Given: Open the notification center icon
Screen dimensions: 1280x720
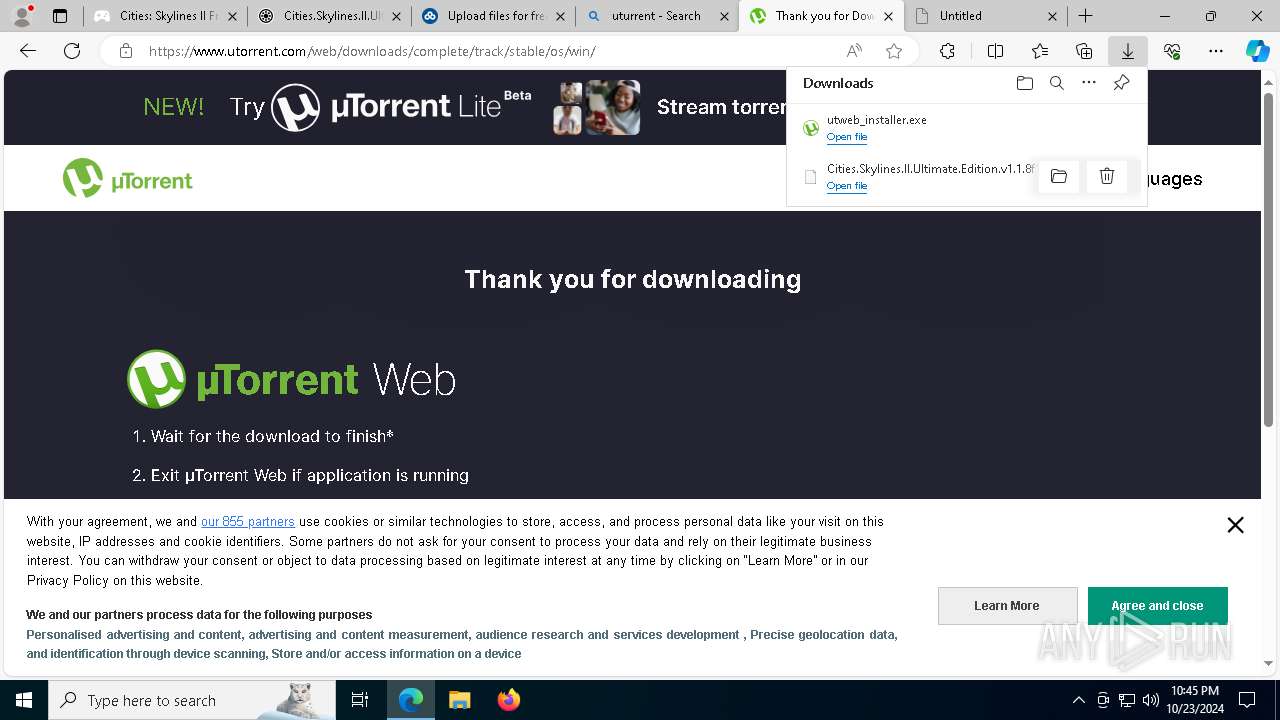Looking at the screenshot, I should (1248, 700).
